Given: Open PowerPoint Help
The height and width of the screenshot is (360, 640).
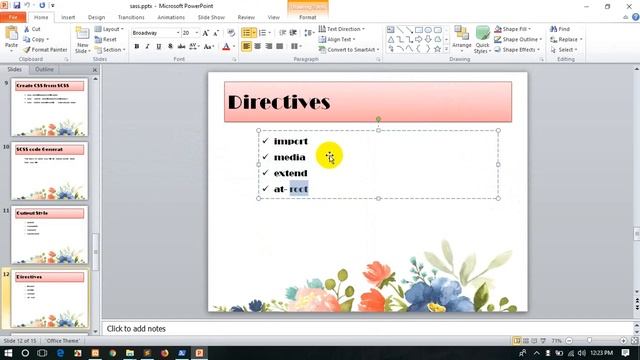Looking at the screenshot, I should (x=636, y=17).
